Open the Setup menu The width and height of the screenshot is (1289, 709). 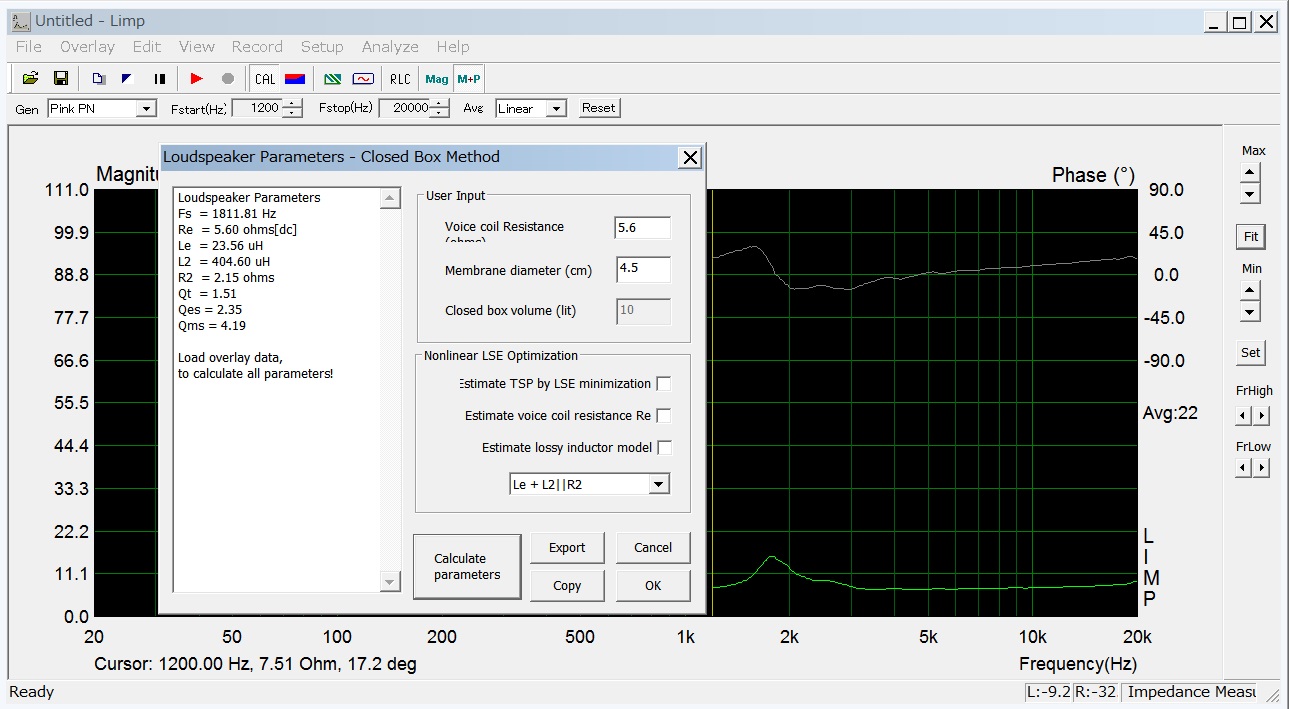[x=322, y=46]
